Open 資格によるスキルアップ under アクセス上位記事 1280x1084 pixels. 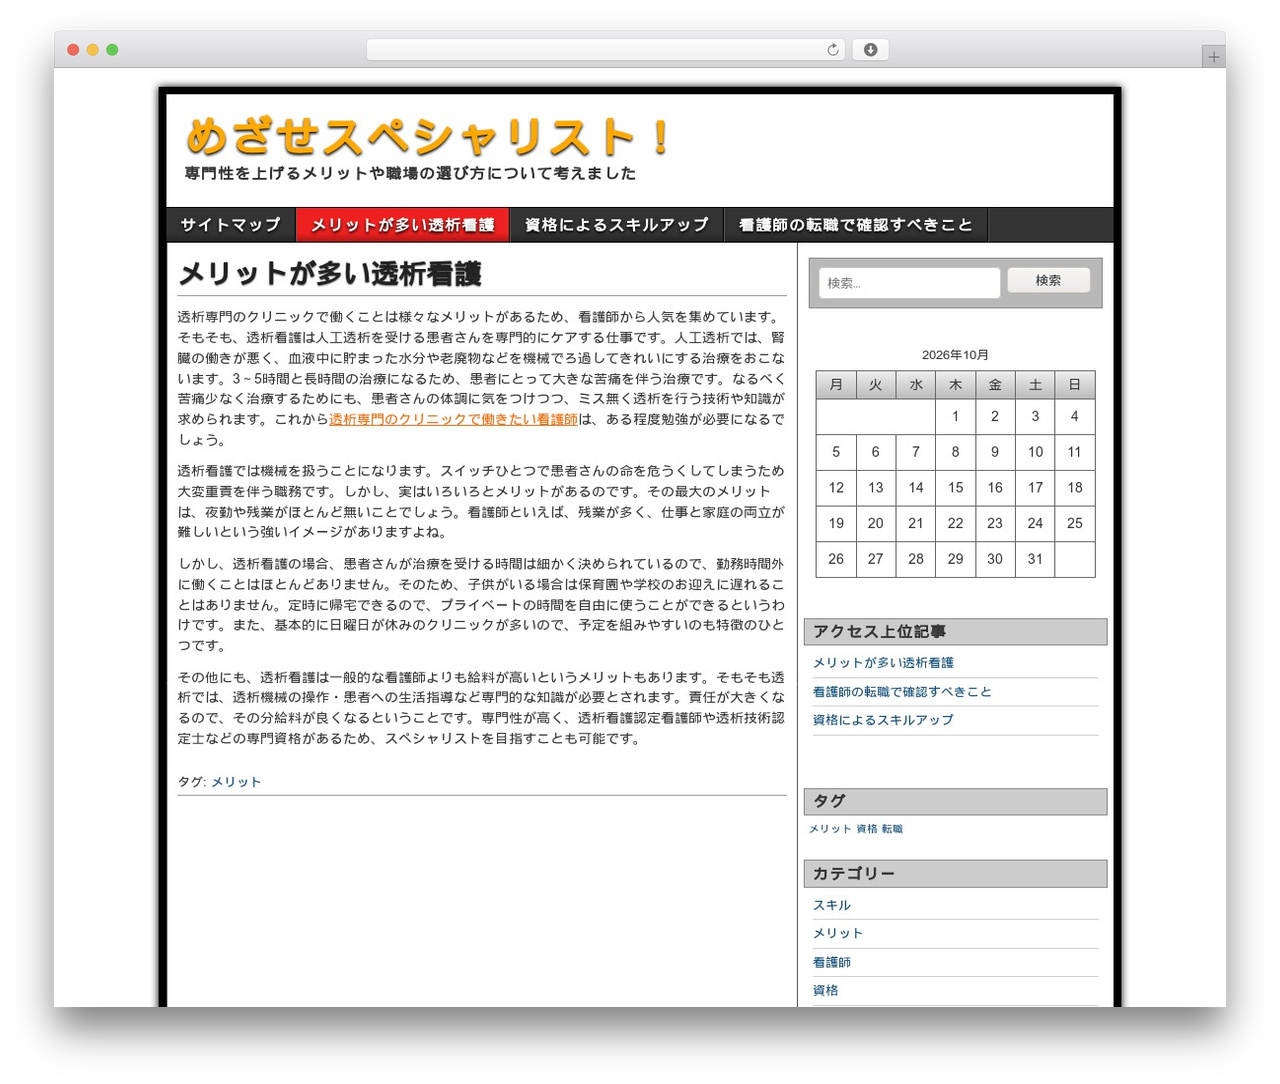coord(883,720)
